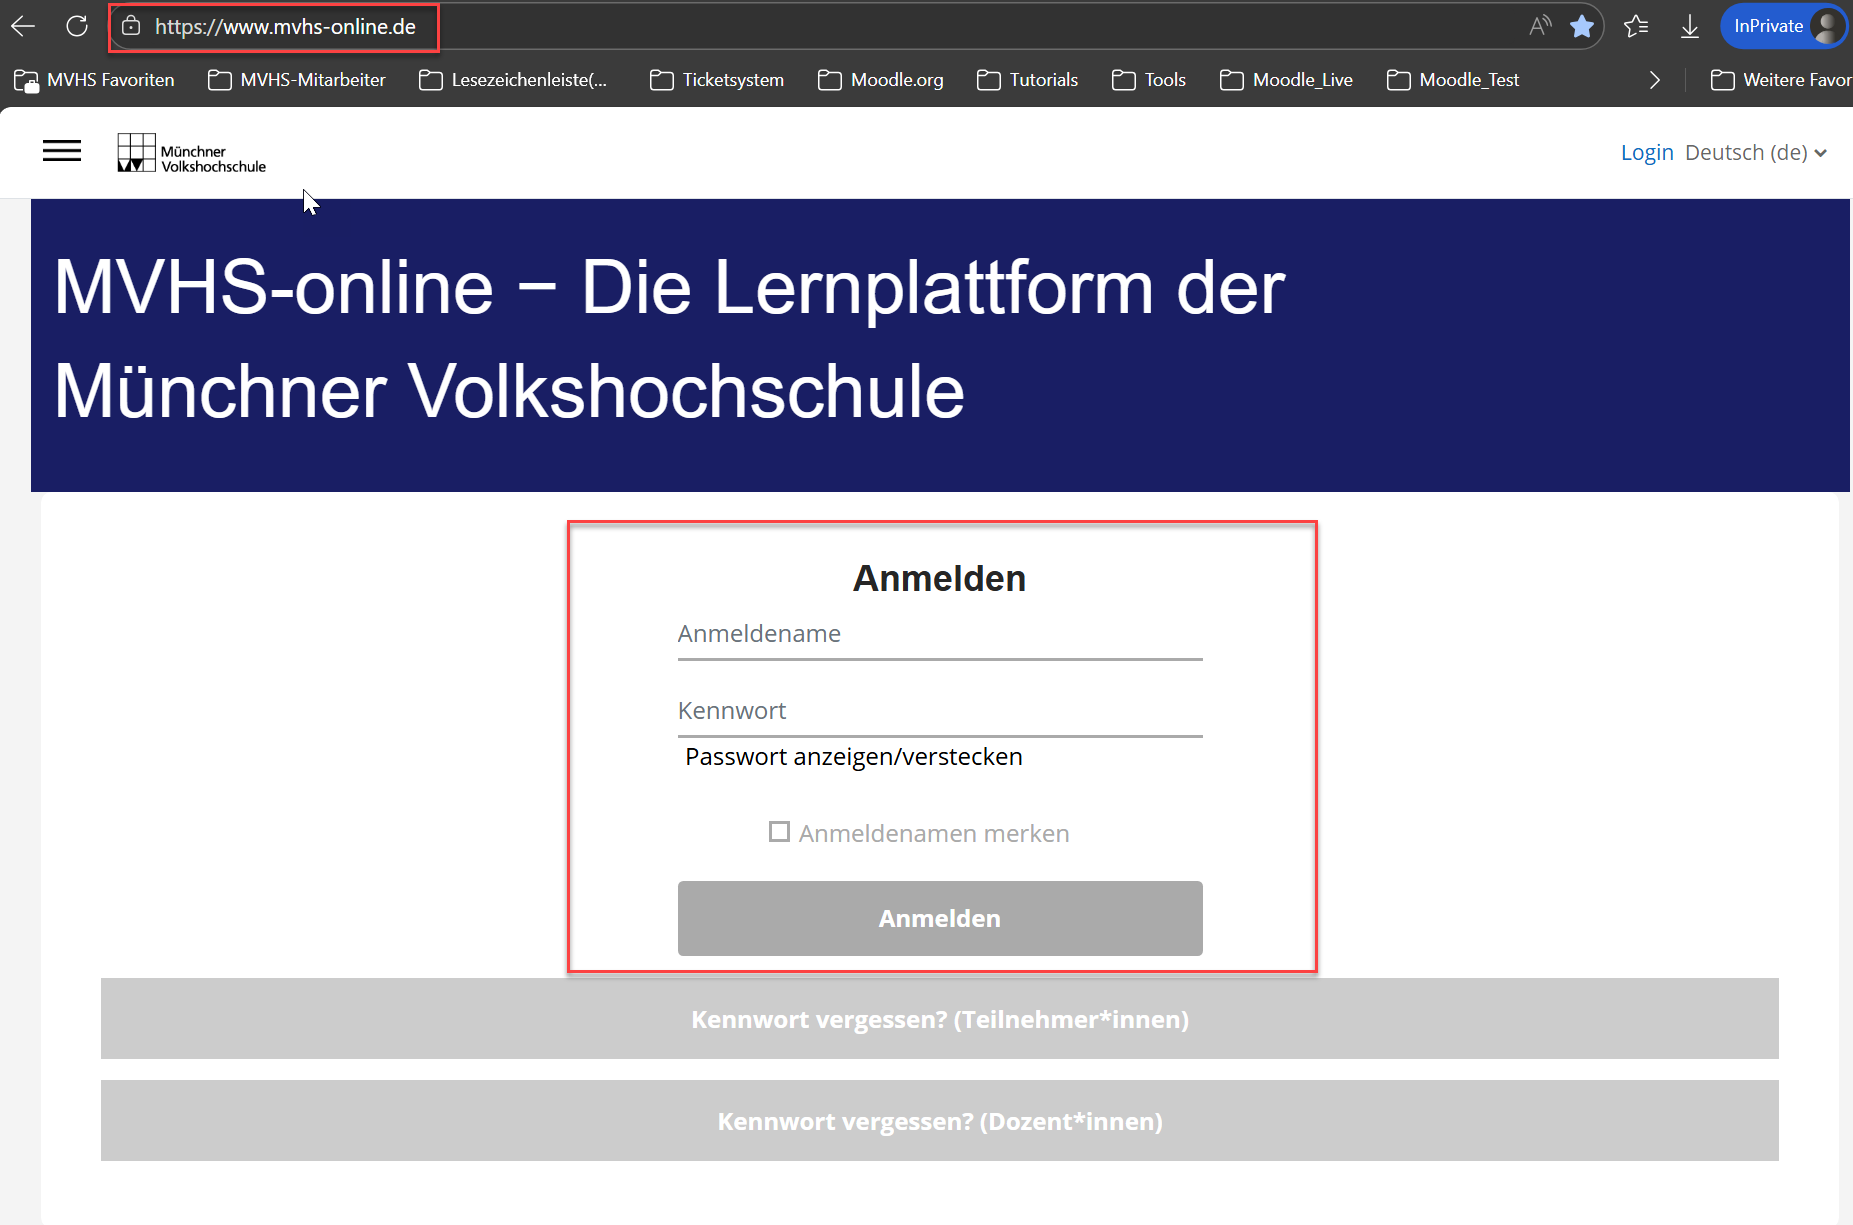Open the favorites list icon
This screenshot has width=1853, height=1225.
[1636, 27]
